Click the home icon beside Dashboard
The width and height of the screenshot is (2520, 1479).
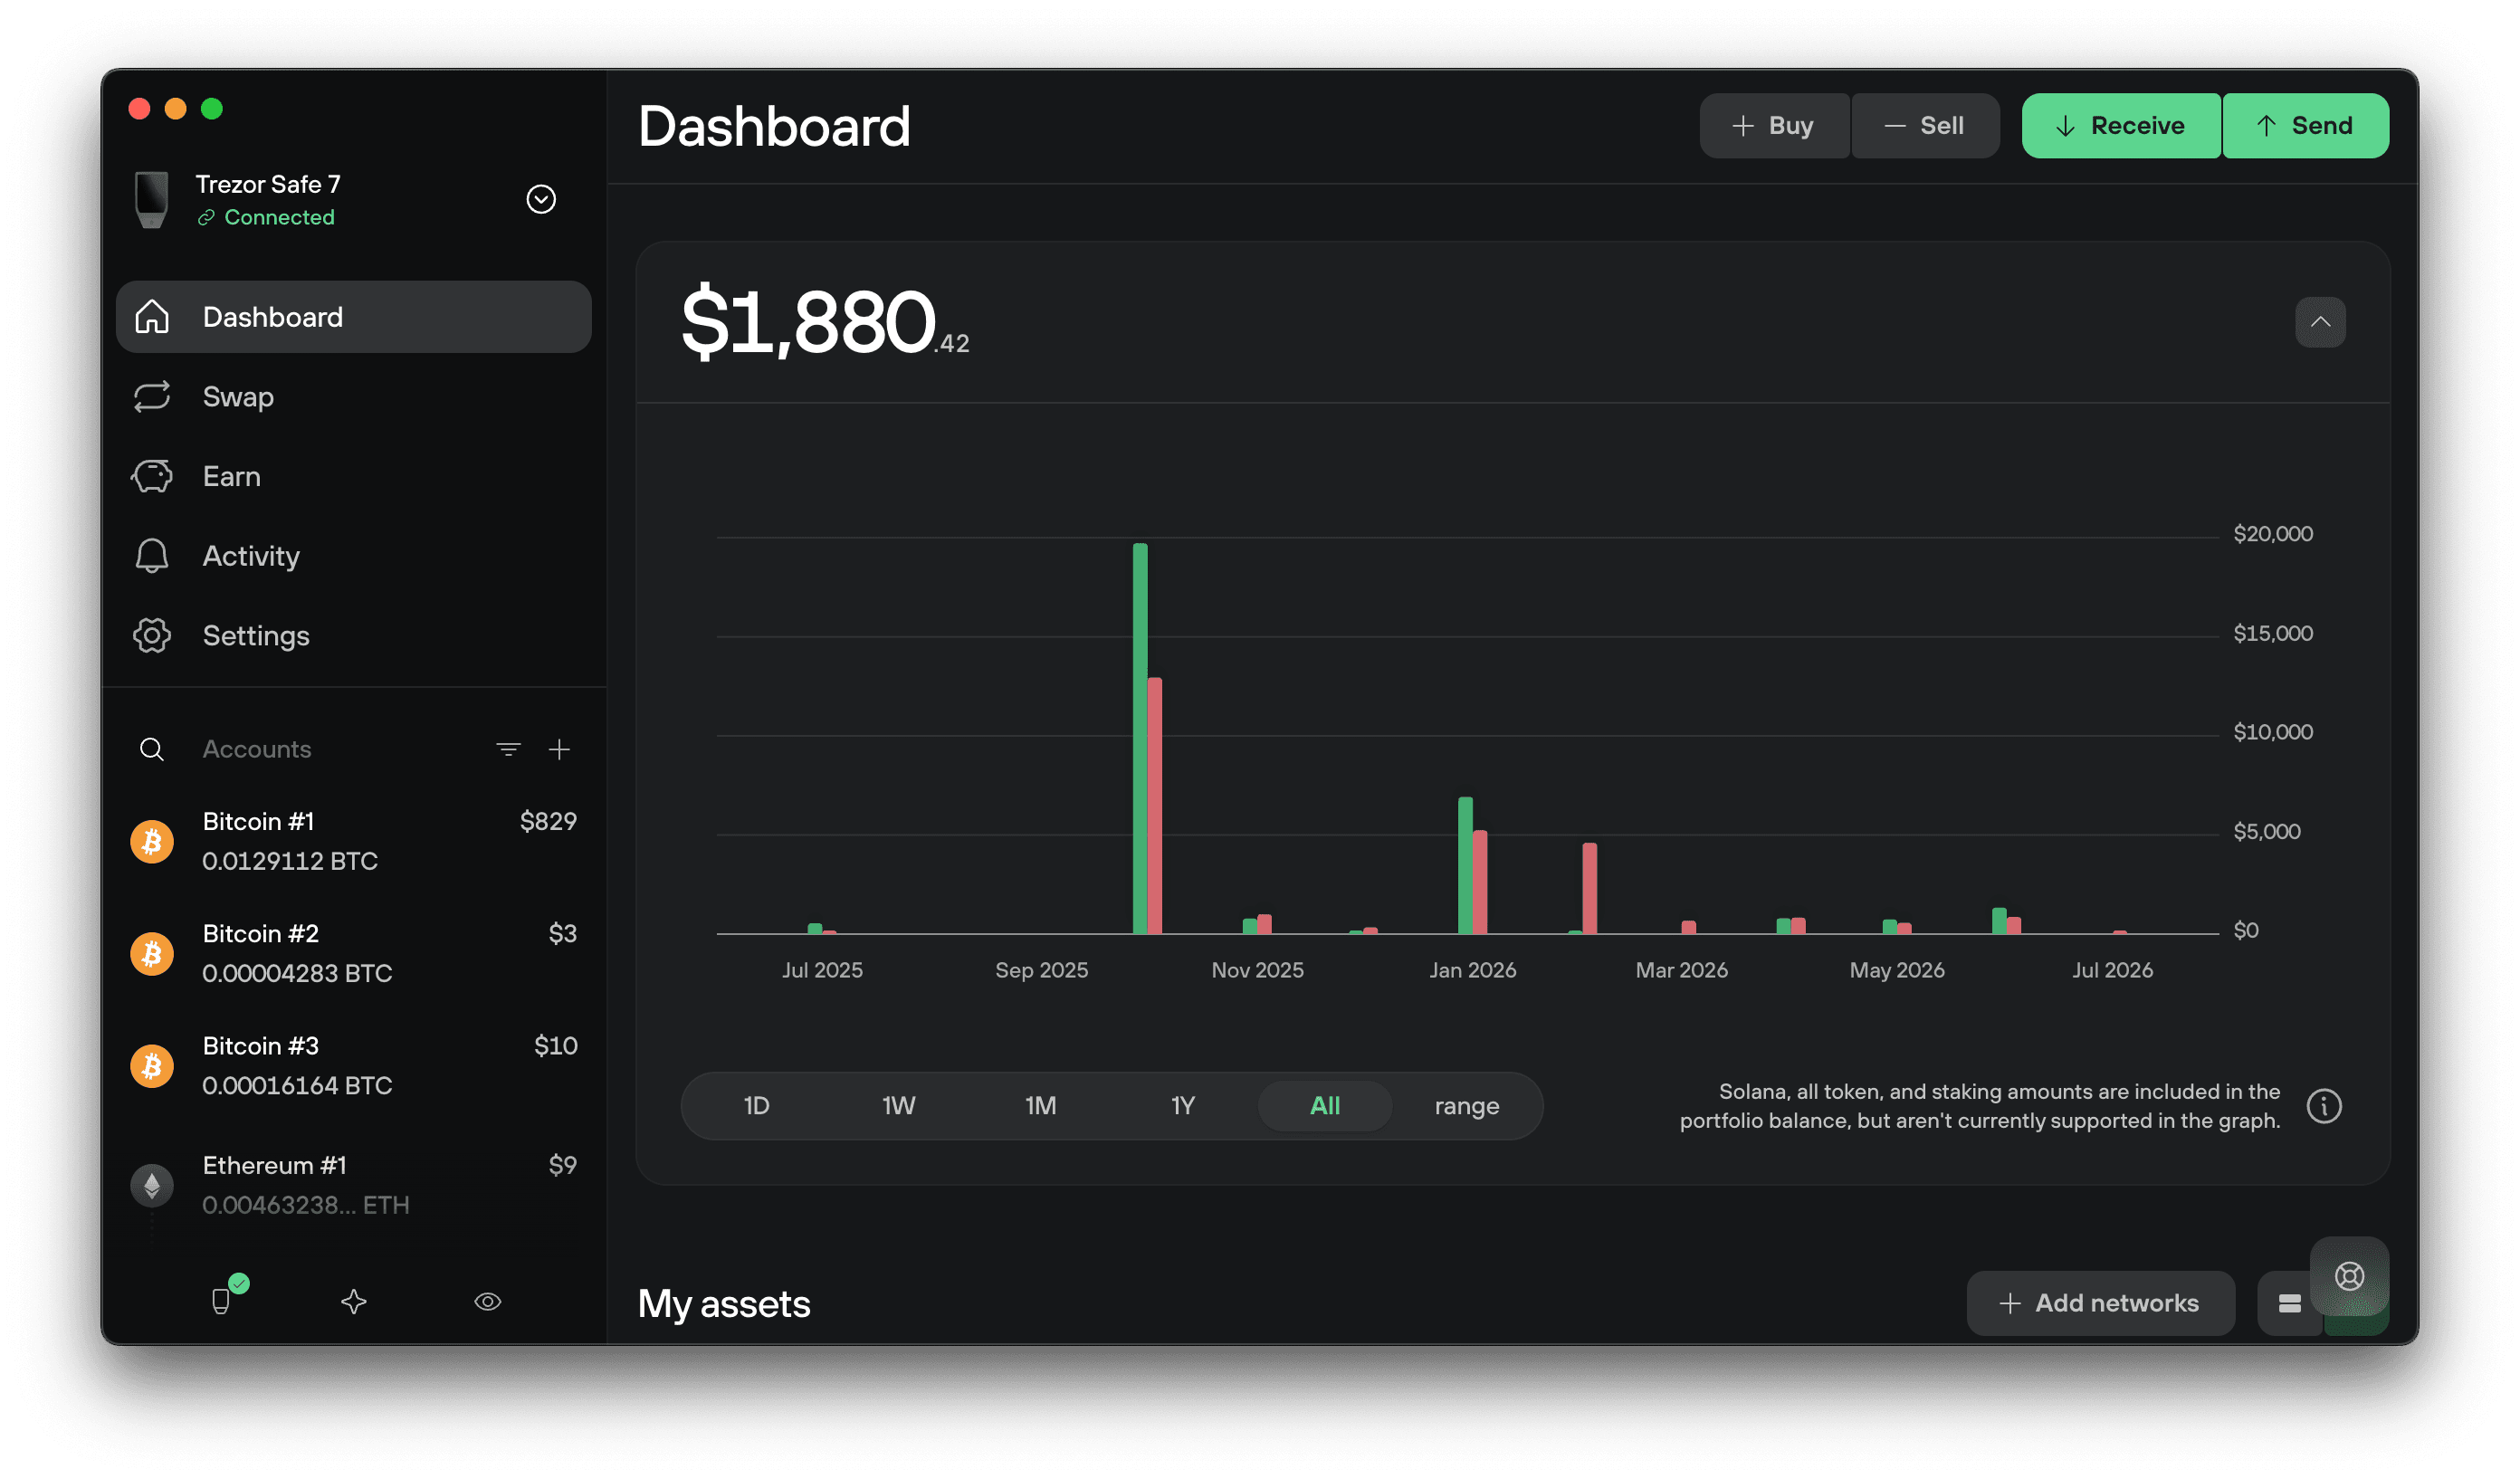click(152, 317)
